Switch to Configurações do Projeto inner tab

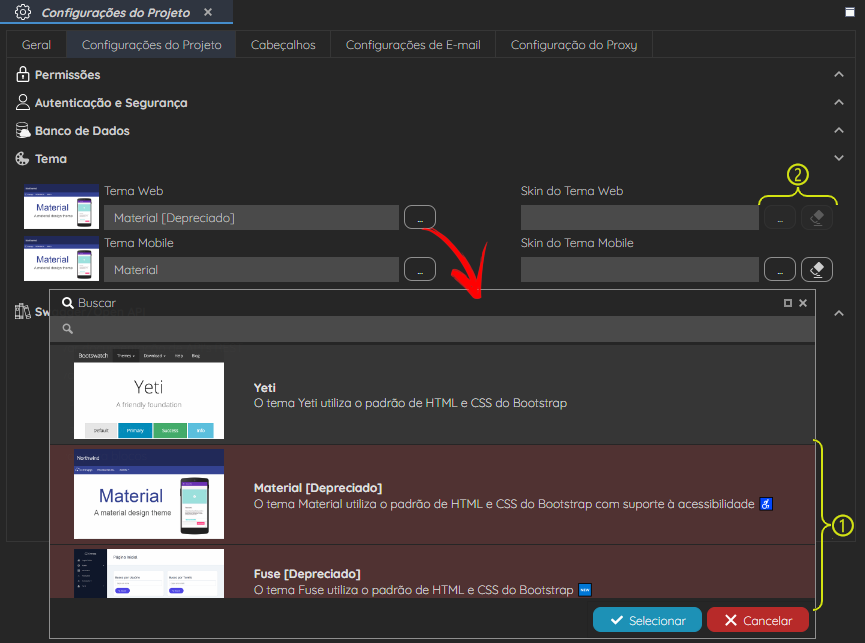(152, 45)
